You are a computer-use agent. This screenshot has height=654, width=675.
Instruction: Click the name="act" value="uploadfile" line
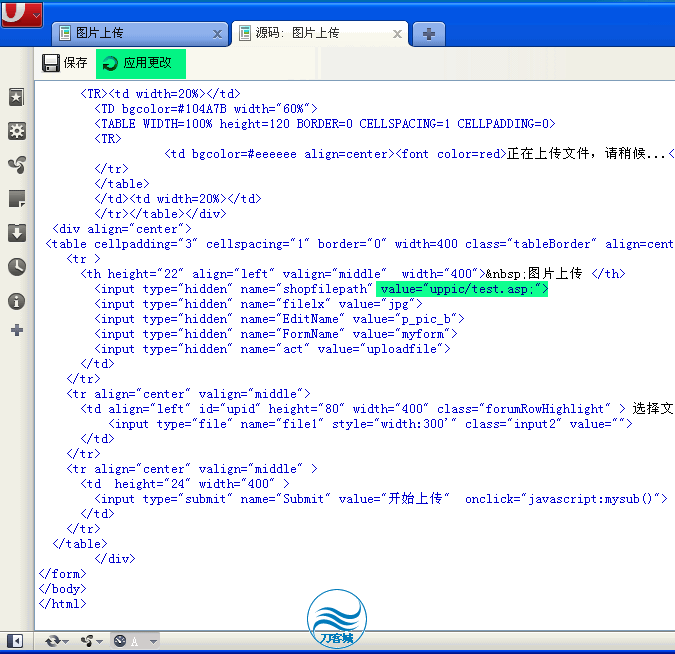tap(272, 349)
